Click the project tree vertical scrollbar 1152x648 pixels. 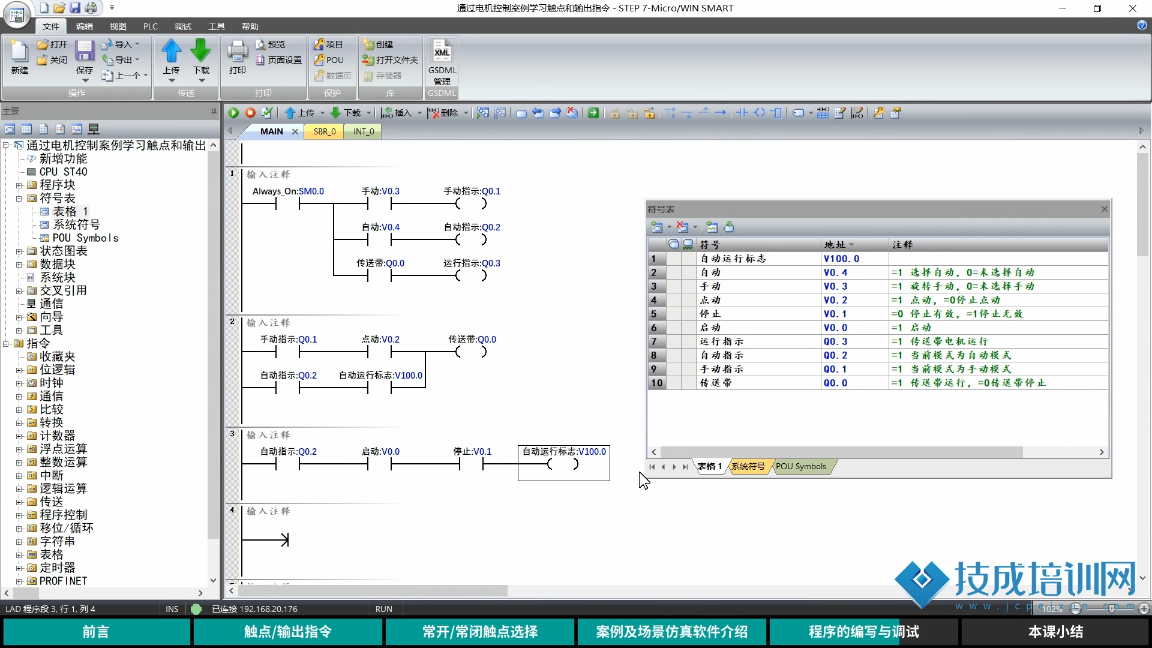click(x=213, y=345)
